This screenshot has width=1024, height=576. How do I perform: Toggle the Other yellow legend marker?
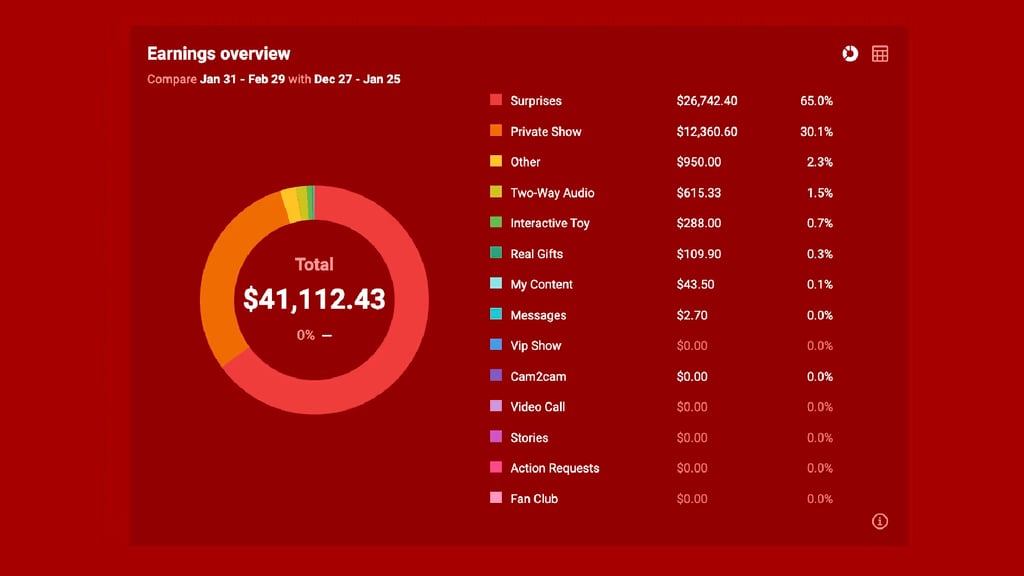coord(496,161)
